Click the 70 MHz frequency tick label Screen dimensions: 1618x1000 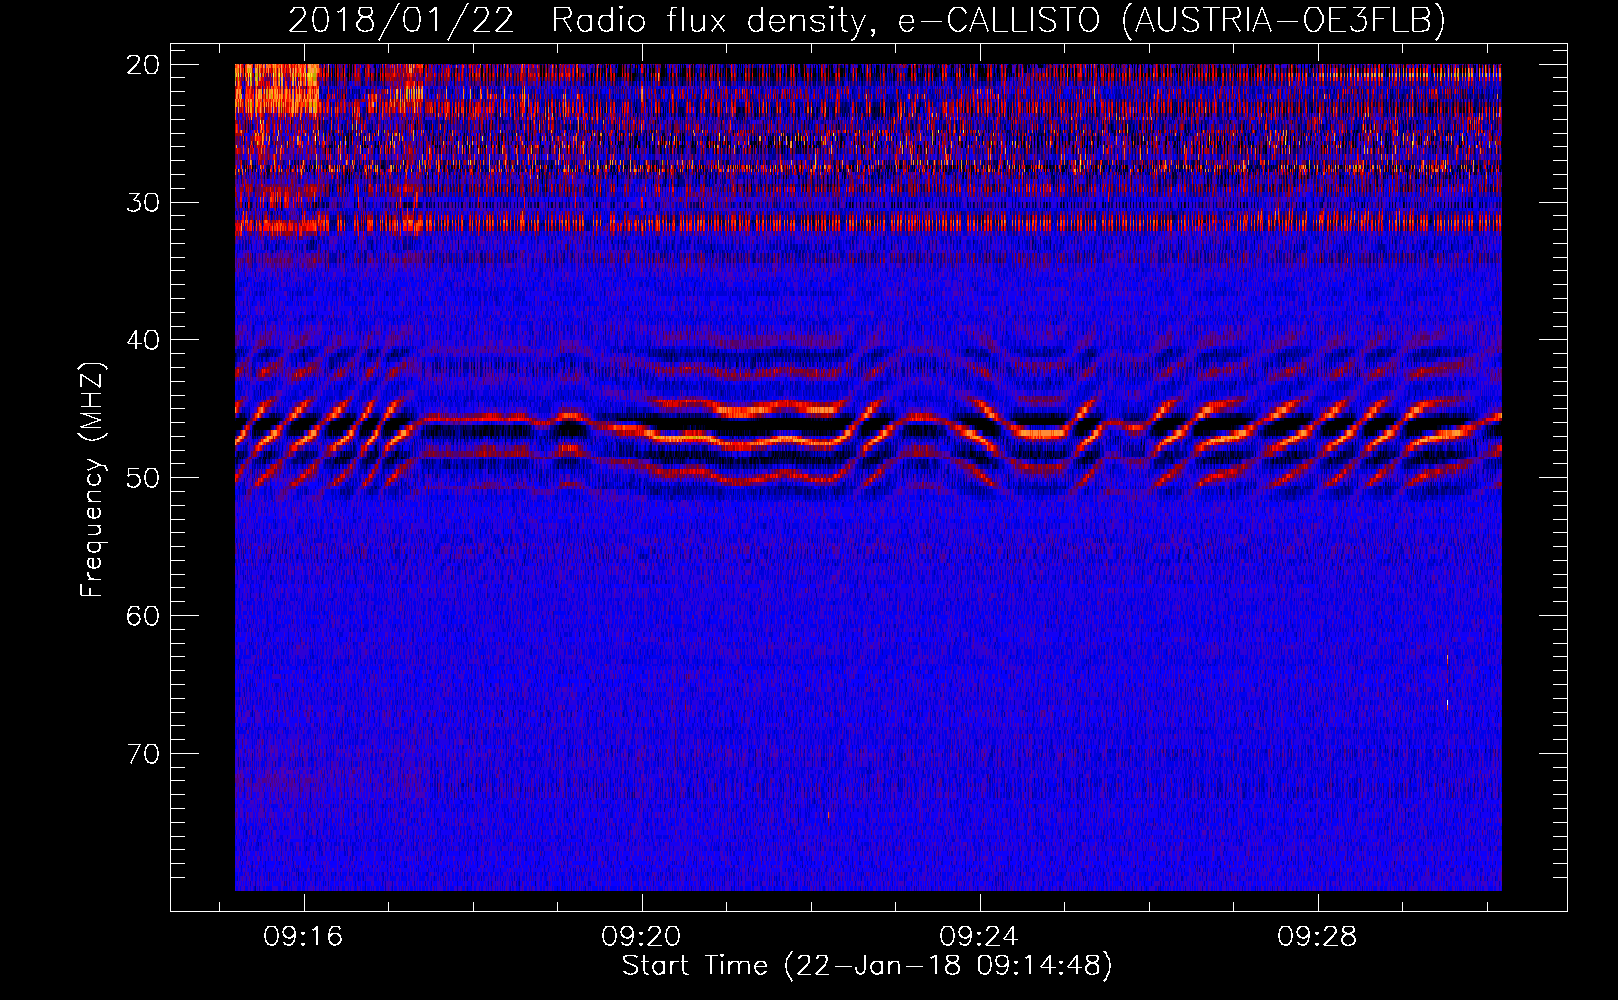(x=144, y=753)
